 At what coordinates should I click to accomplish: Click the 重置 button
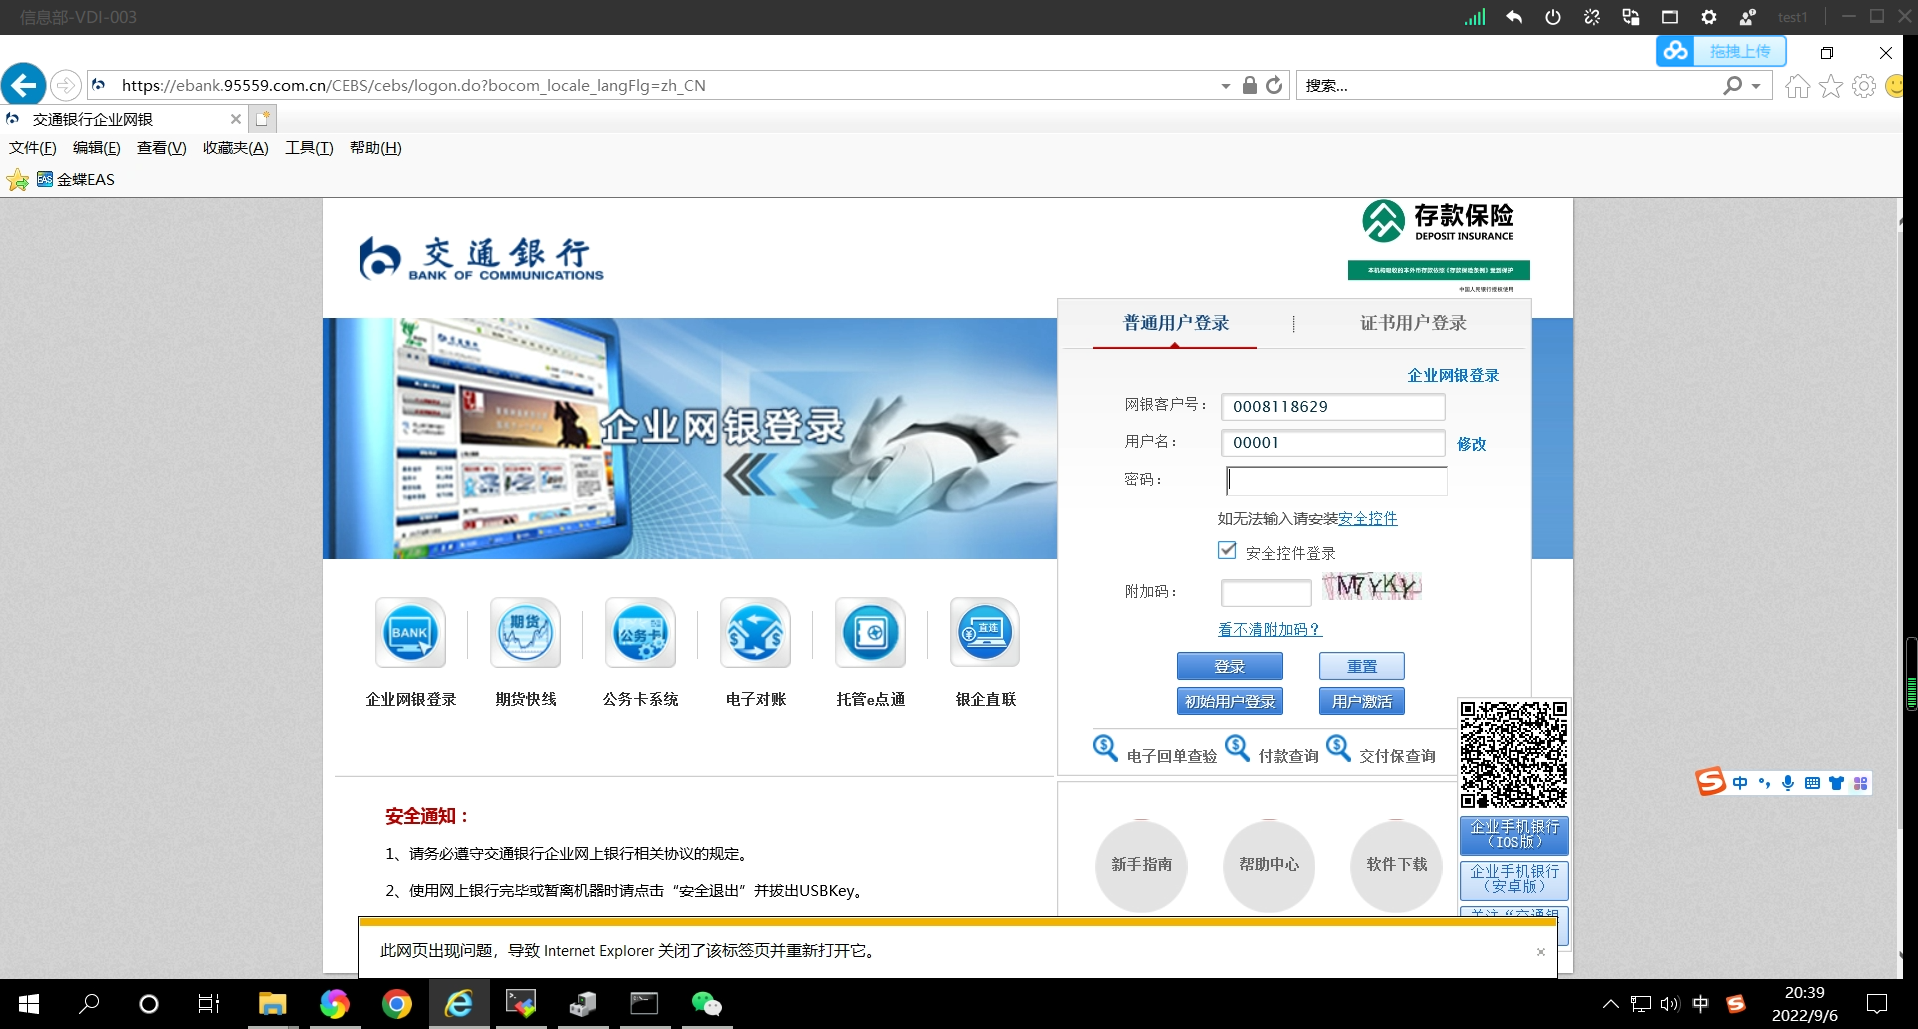click(1362, 666)
